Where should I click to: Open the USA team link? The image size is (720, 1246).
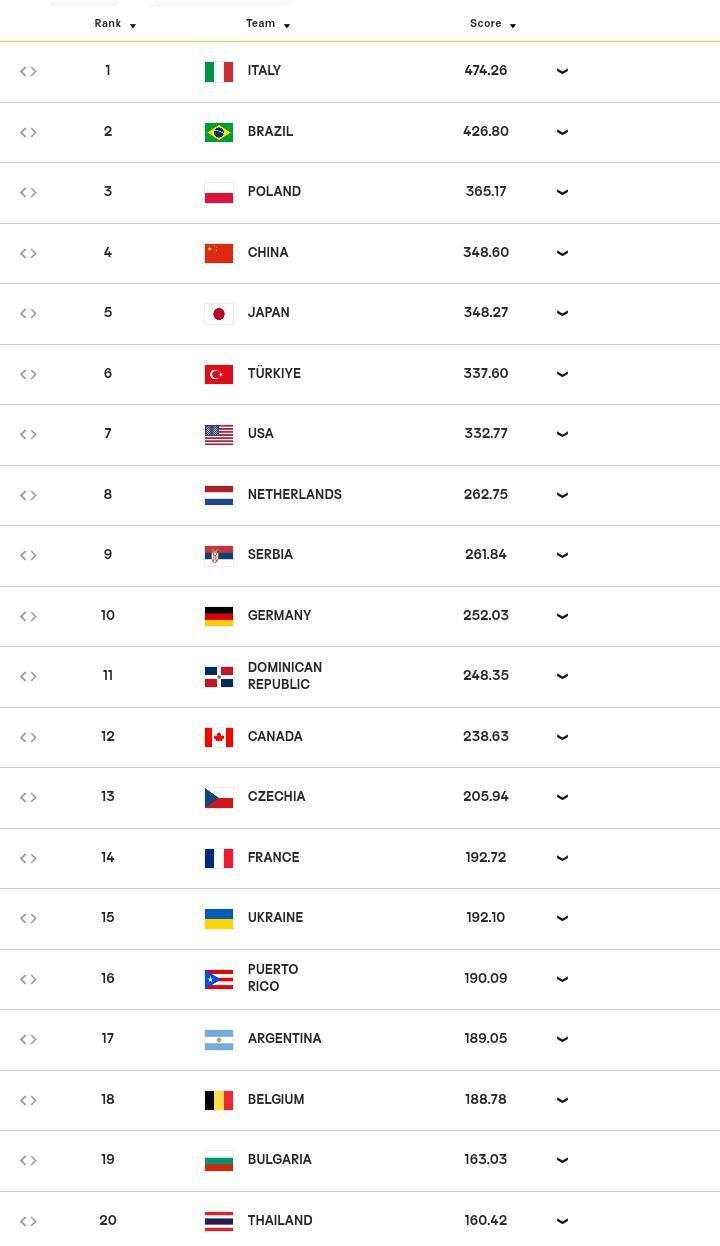click(x=261, y=434)
